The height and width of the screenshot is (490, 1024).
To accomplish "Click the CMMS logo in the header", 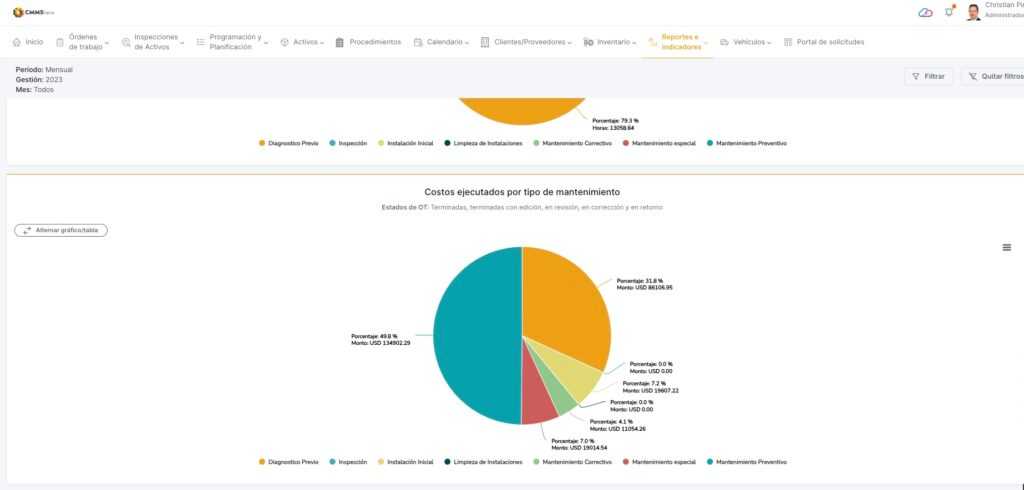I will point(32,12).
